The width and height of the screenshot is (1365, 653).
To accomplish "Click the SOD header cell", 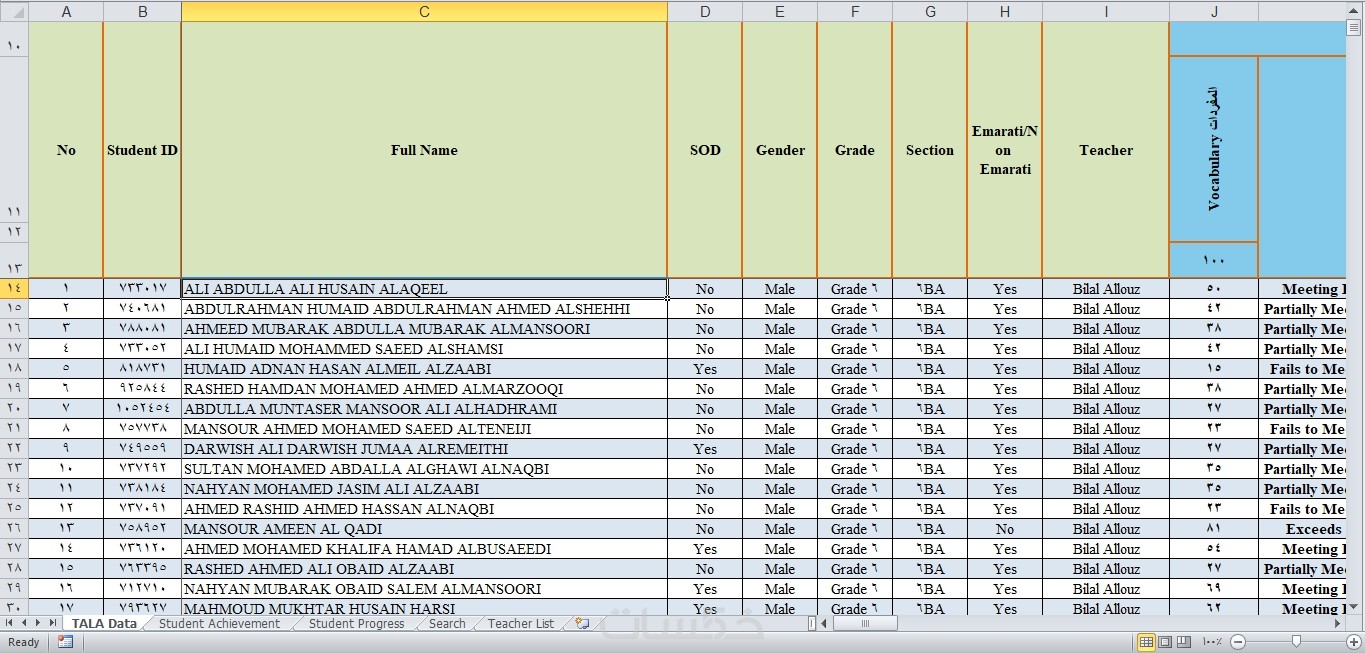I will click(x=705, y=150).
